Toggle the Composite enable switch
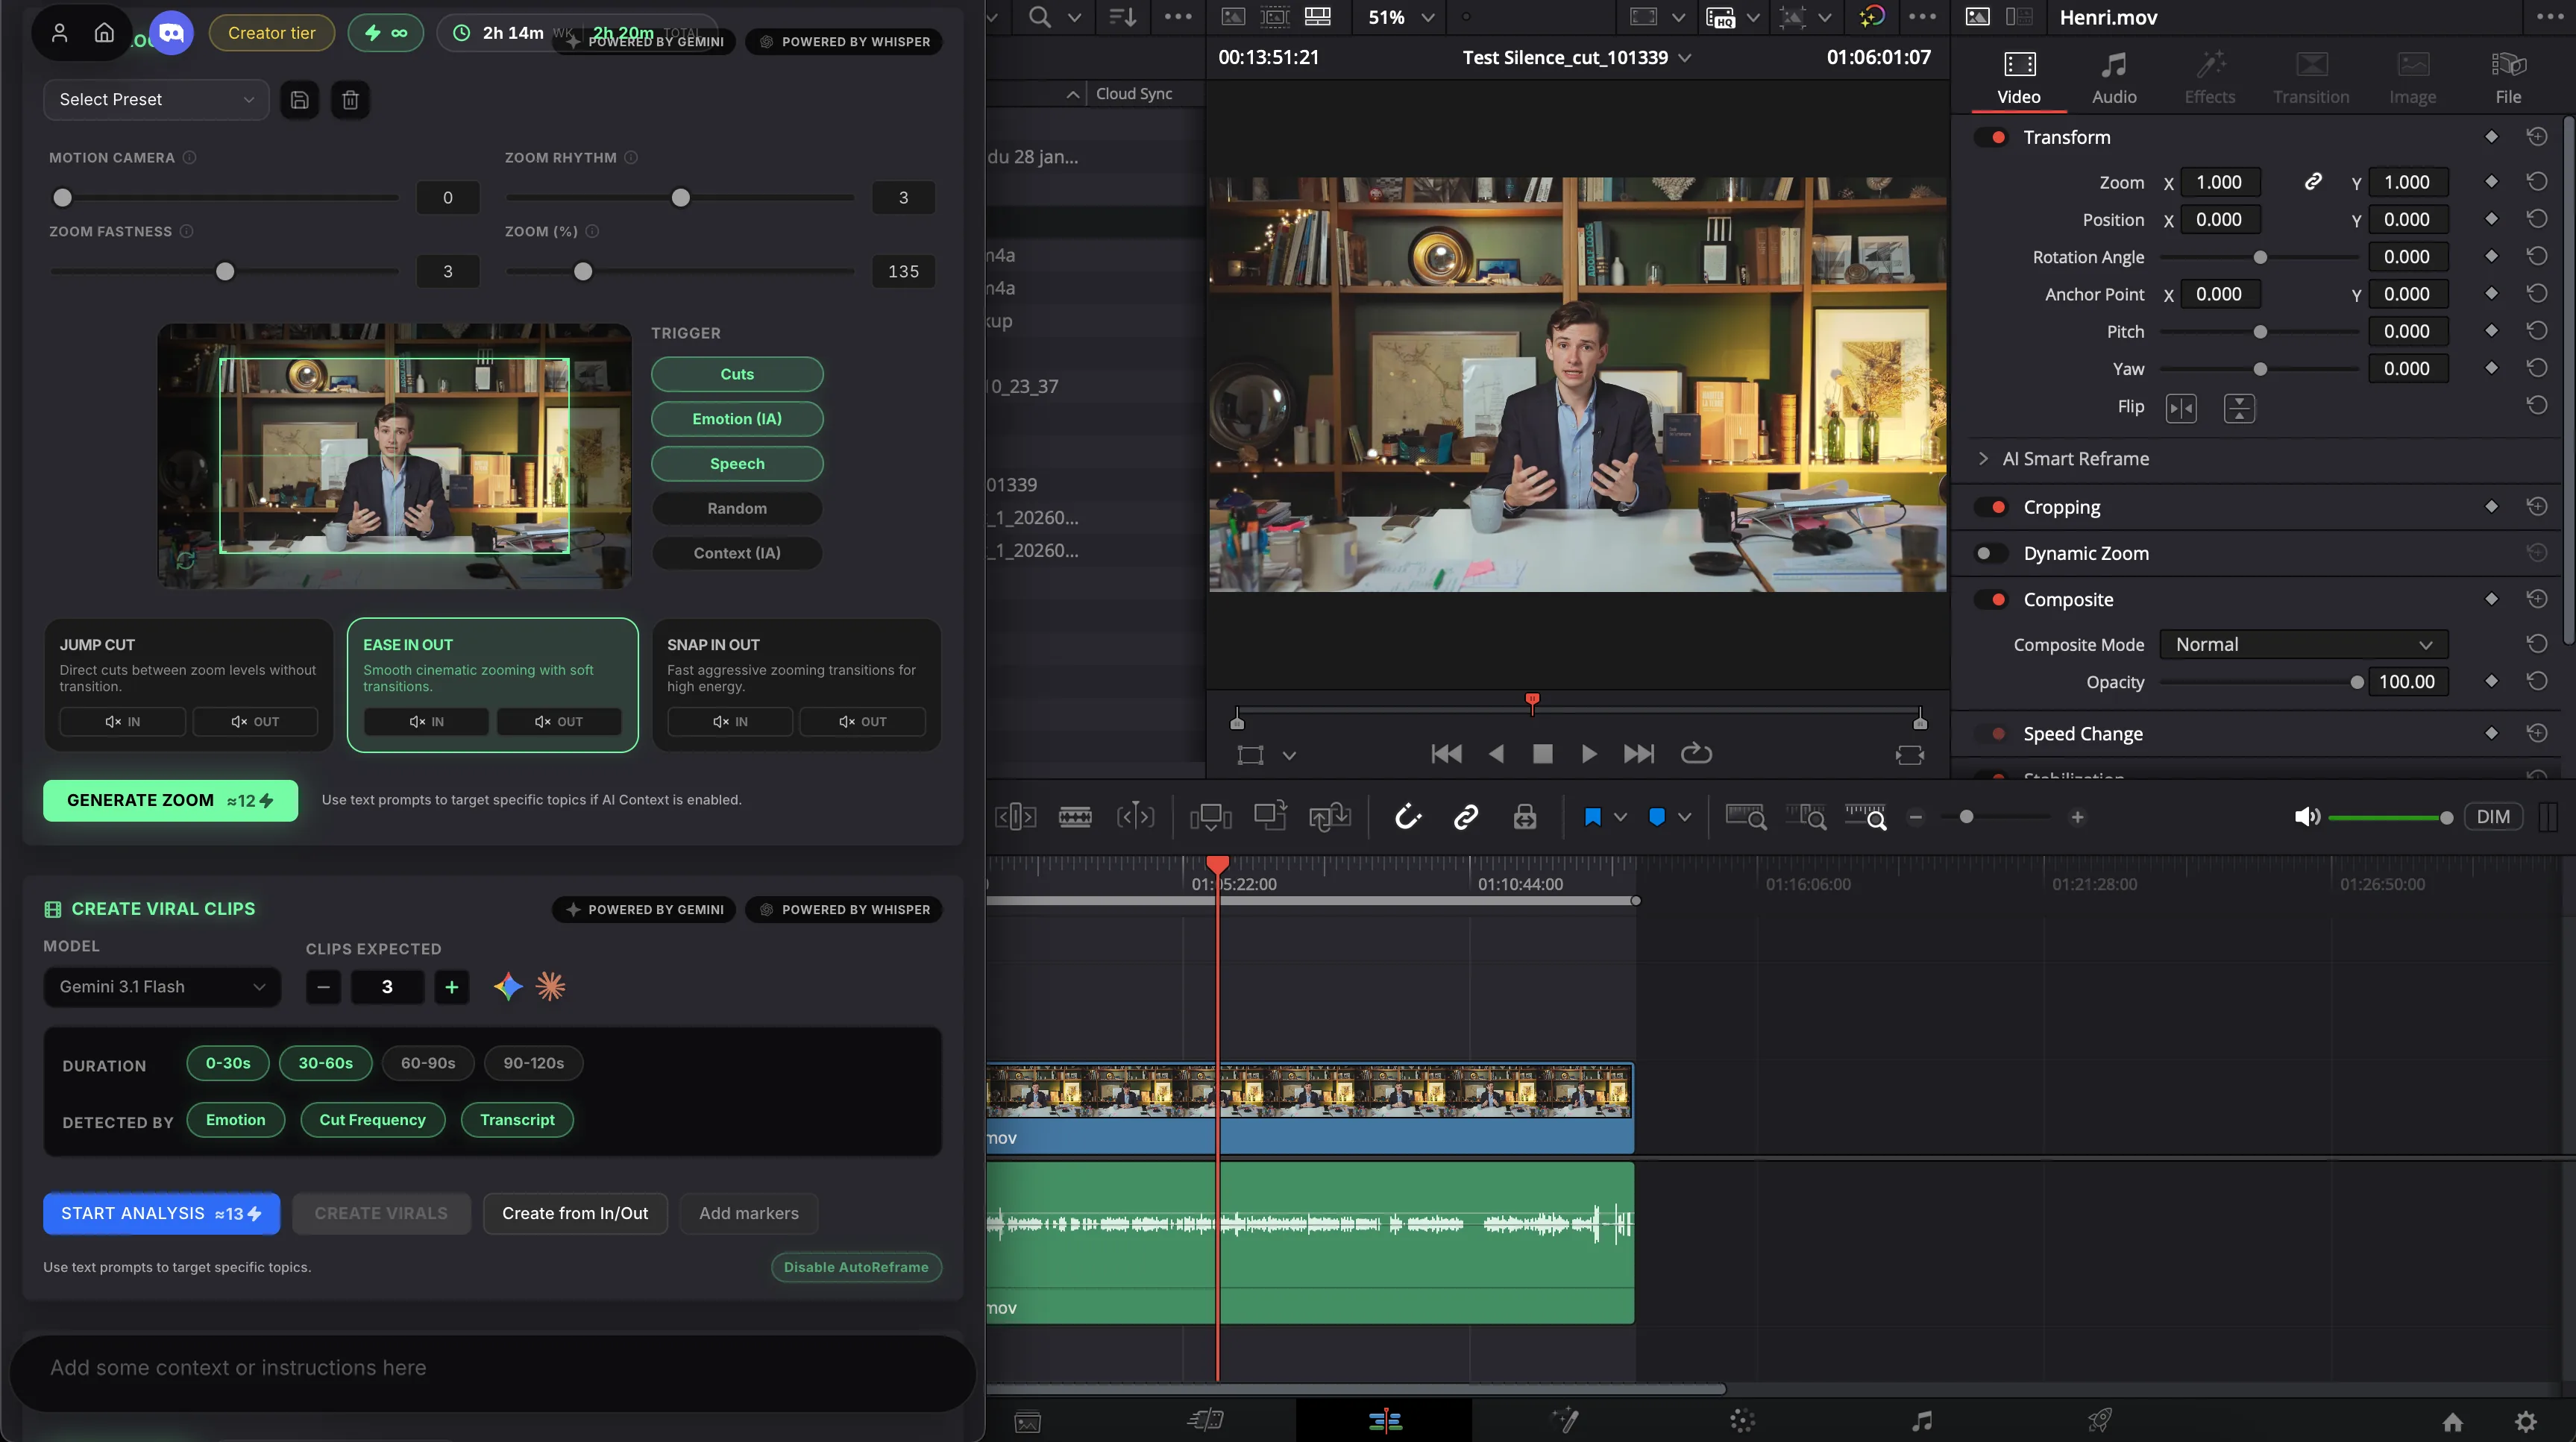This screenshot has height=1442, width=2576. (1991, 599)
